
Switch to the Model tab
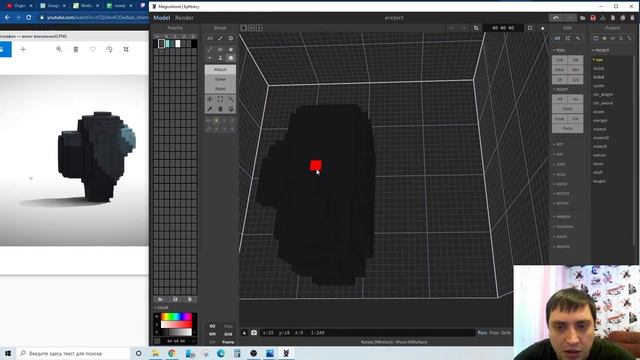pyautogui.click(x=162, y=18)
